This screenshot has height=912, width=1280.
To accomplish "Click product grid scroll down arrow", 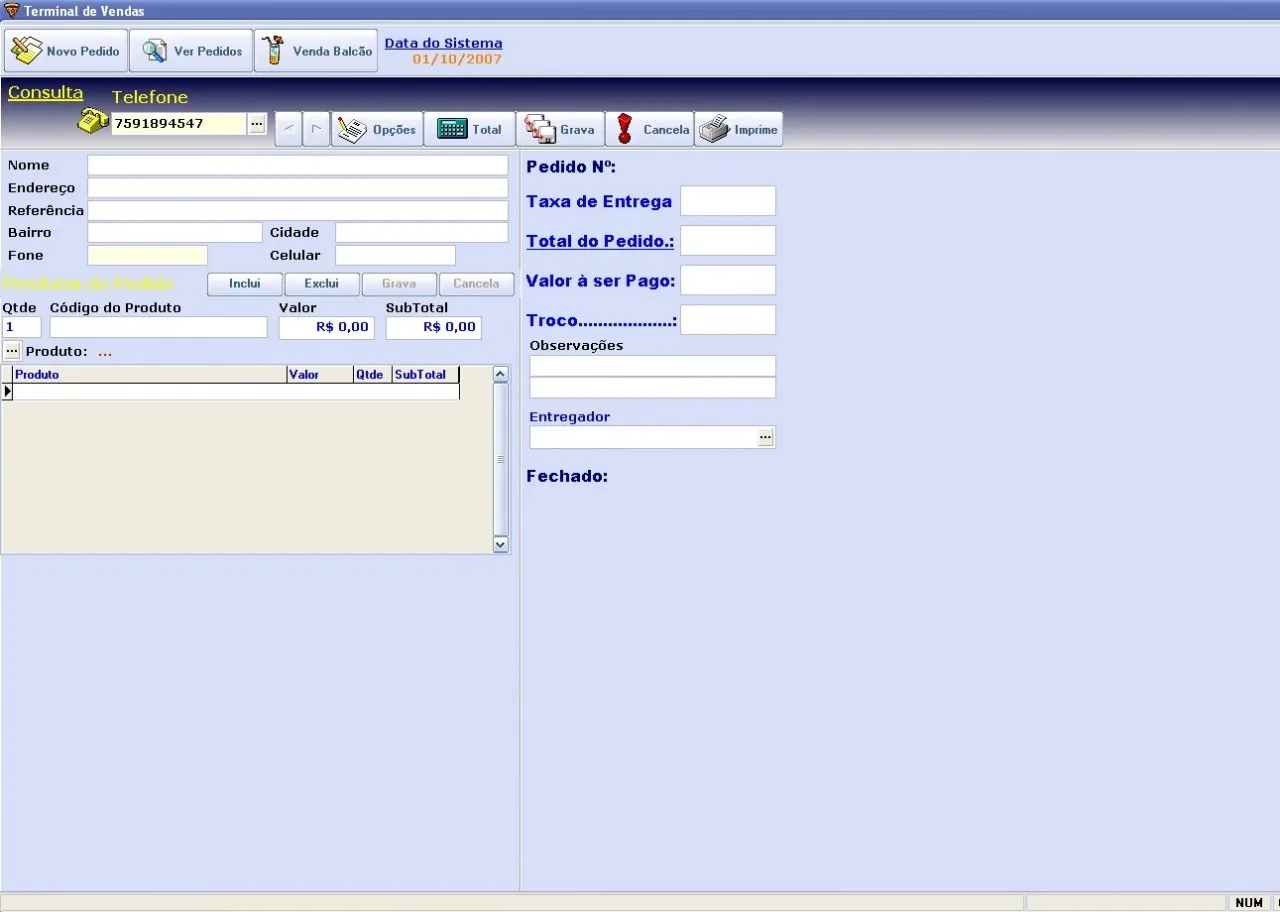I will [x=501, y=544].
